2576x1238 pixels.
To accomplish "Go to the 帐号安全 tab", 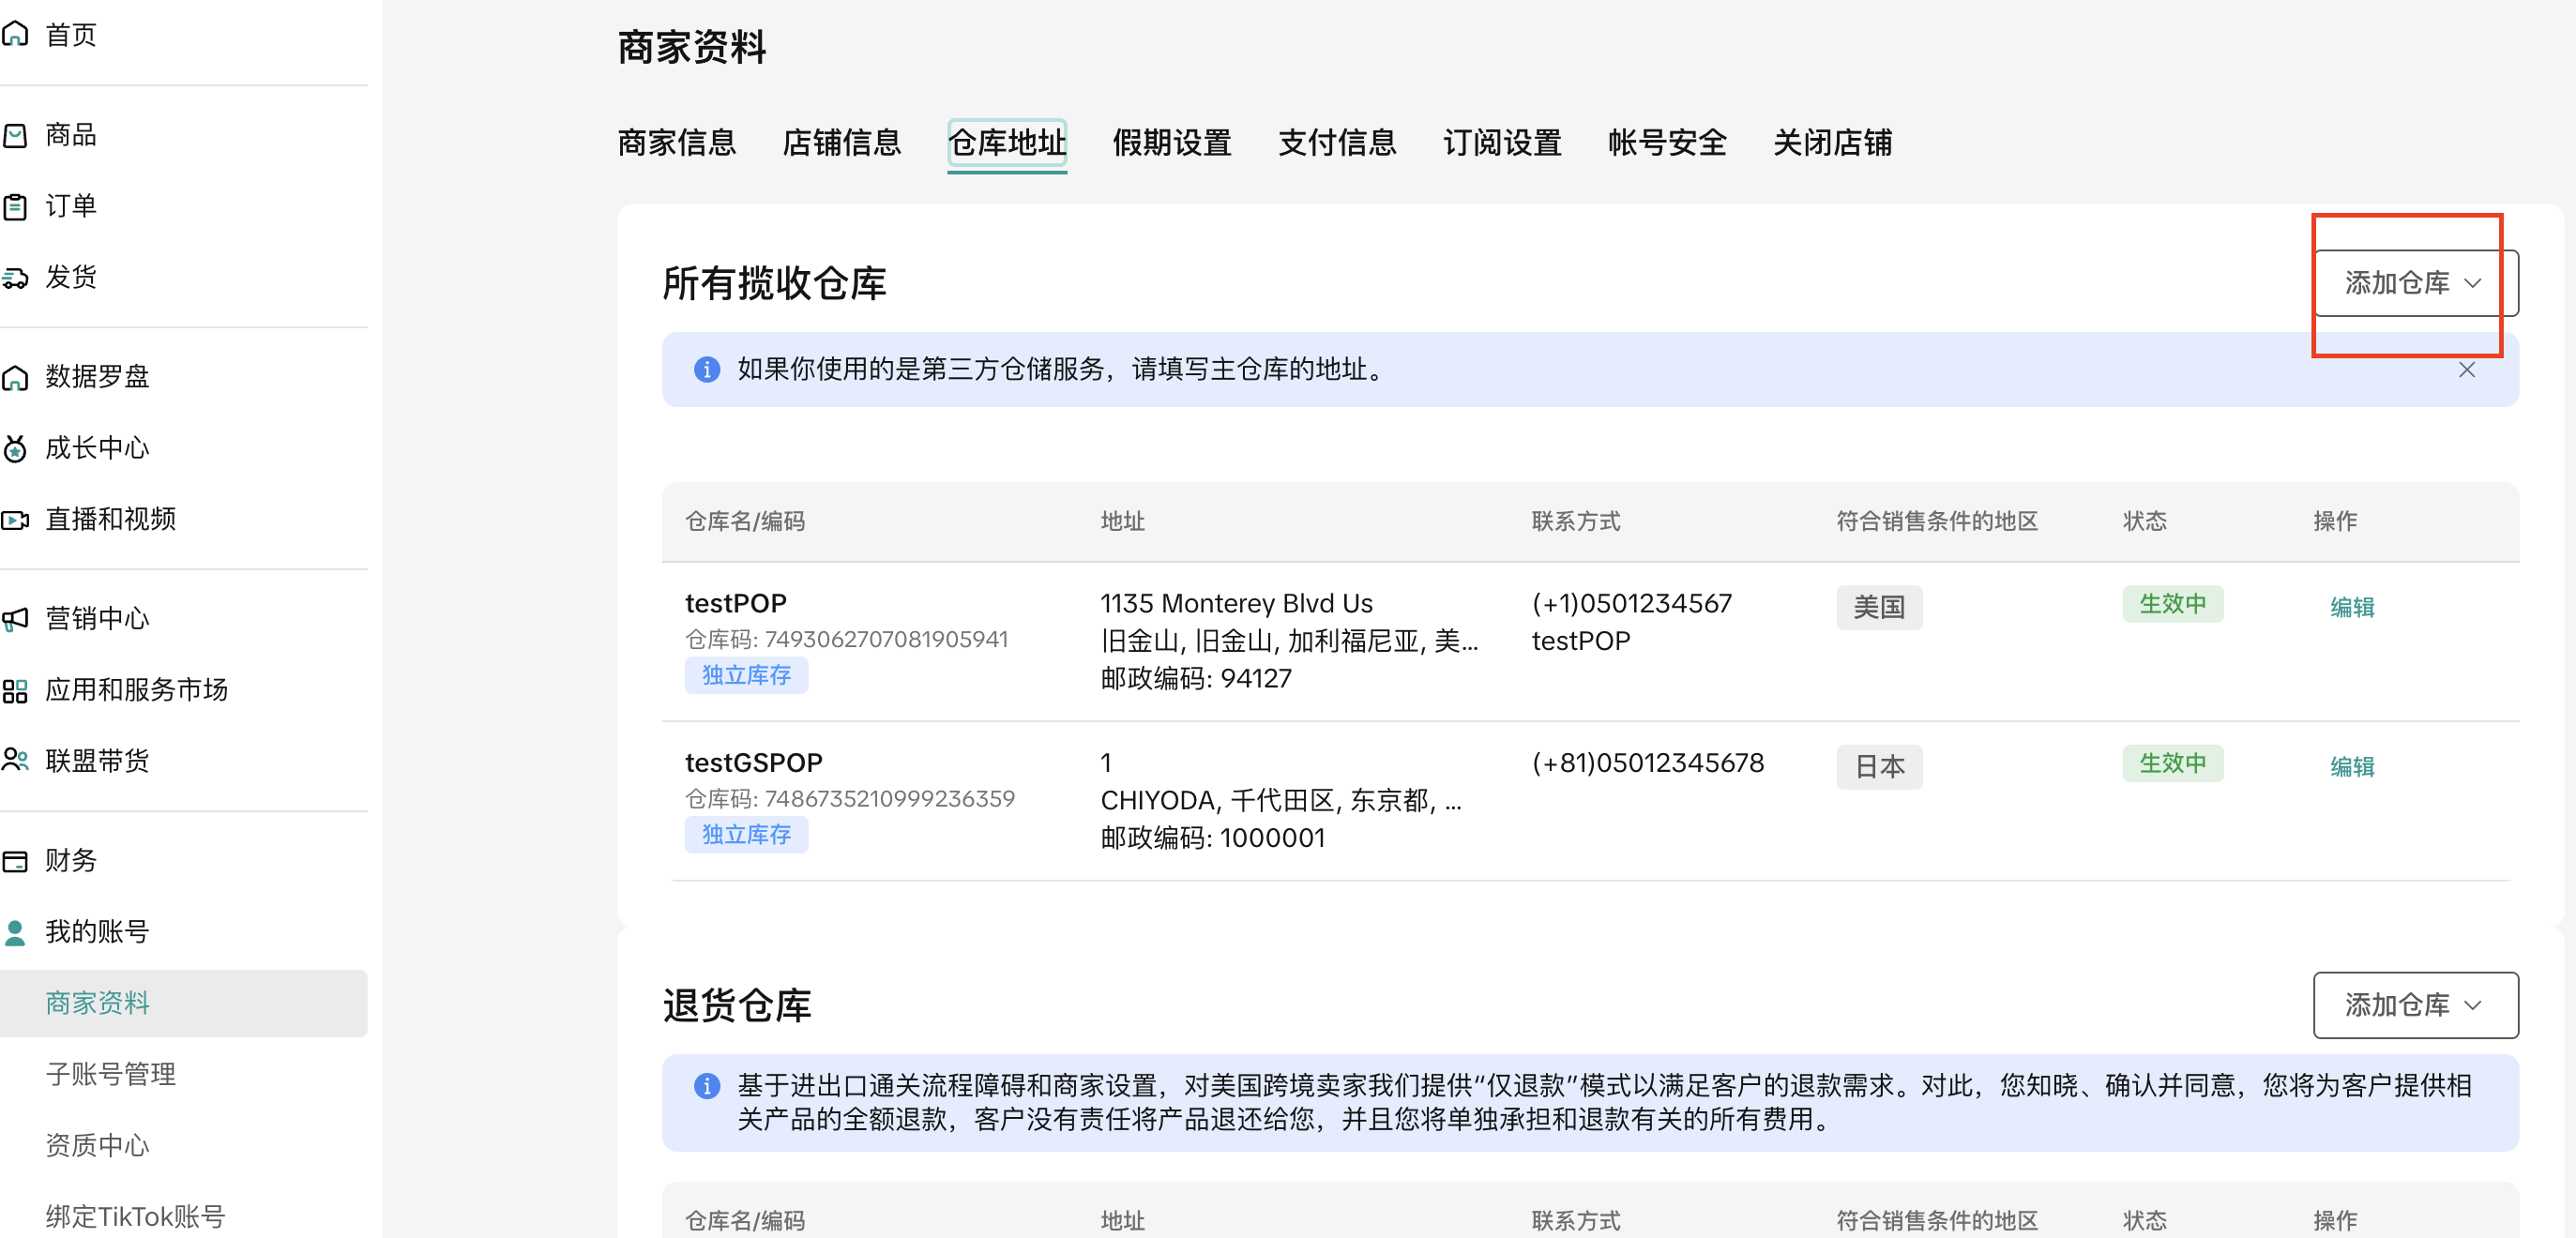I will pyautogui.click(x=1666, y=143).
